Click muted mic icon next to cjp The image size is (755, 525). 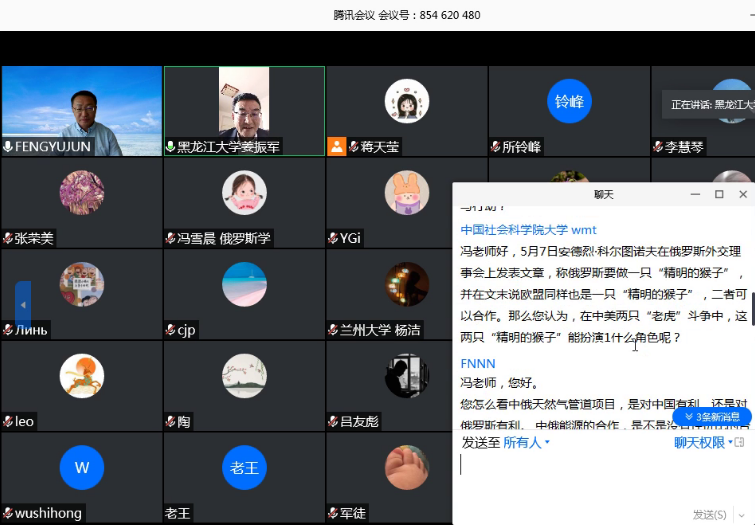[x=170, y=330]
